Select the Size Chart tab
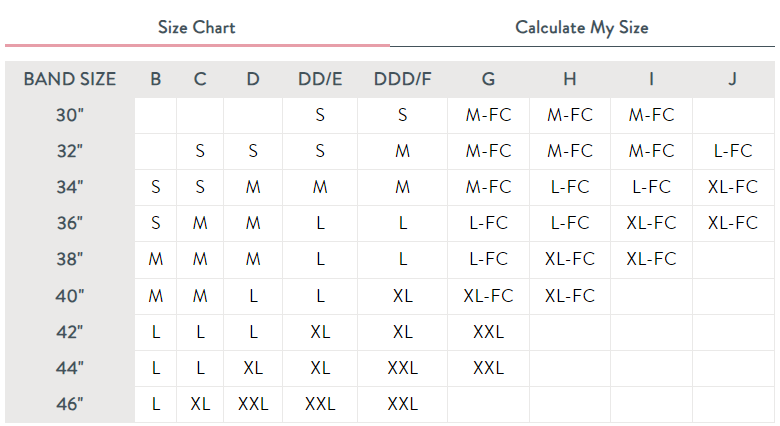 pos(197,27)
